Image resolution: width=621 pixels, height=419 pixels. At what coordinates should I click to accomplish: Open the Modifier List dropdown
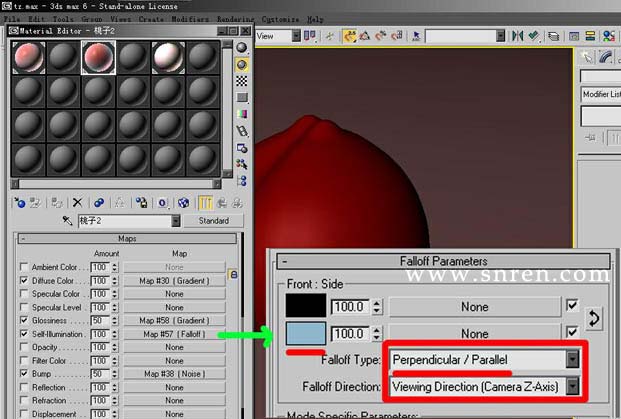(601, 94)
